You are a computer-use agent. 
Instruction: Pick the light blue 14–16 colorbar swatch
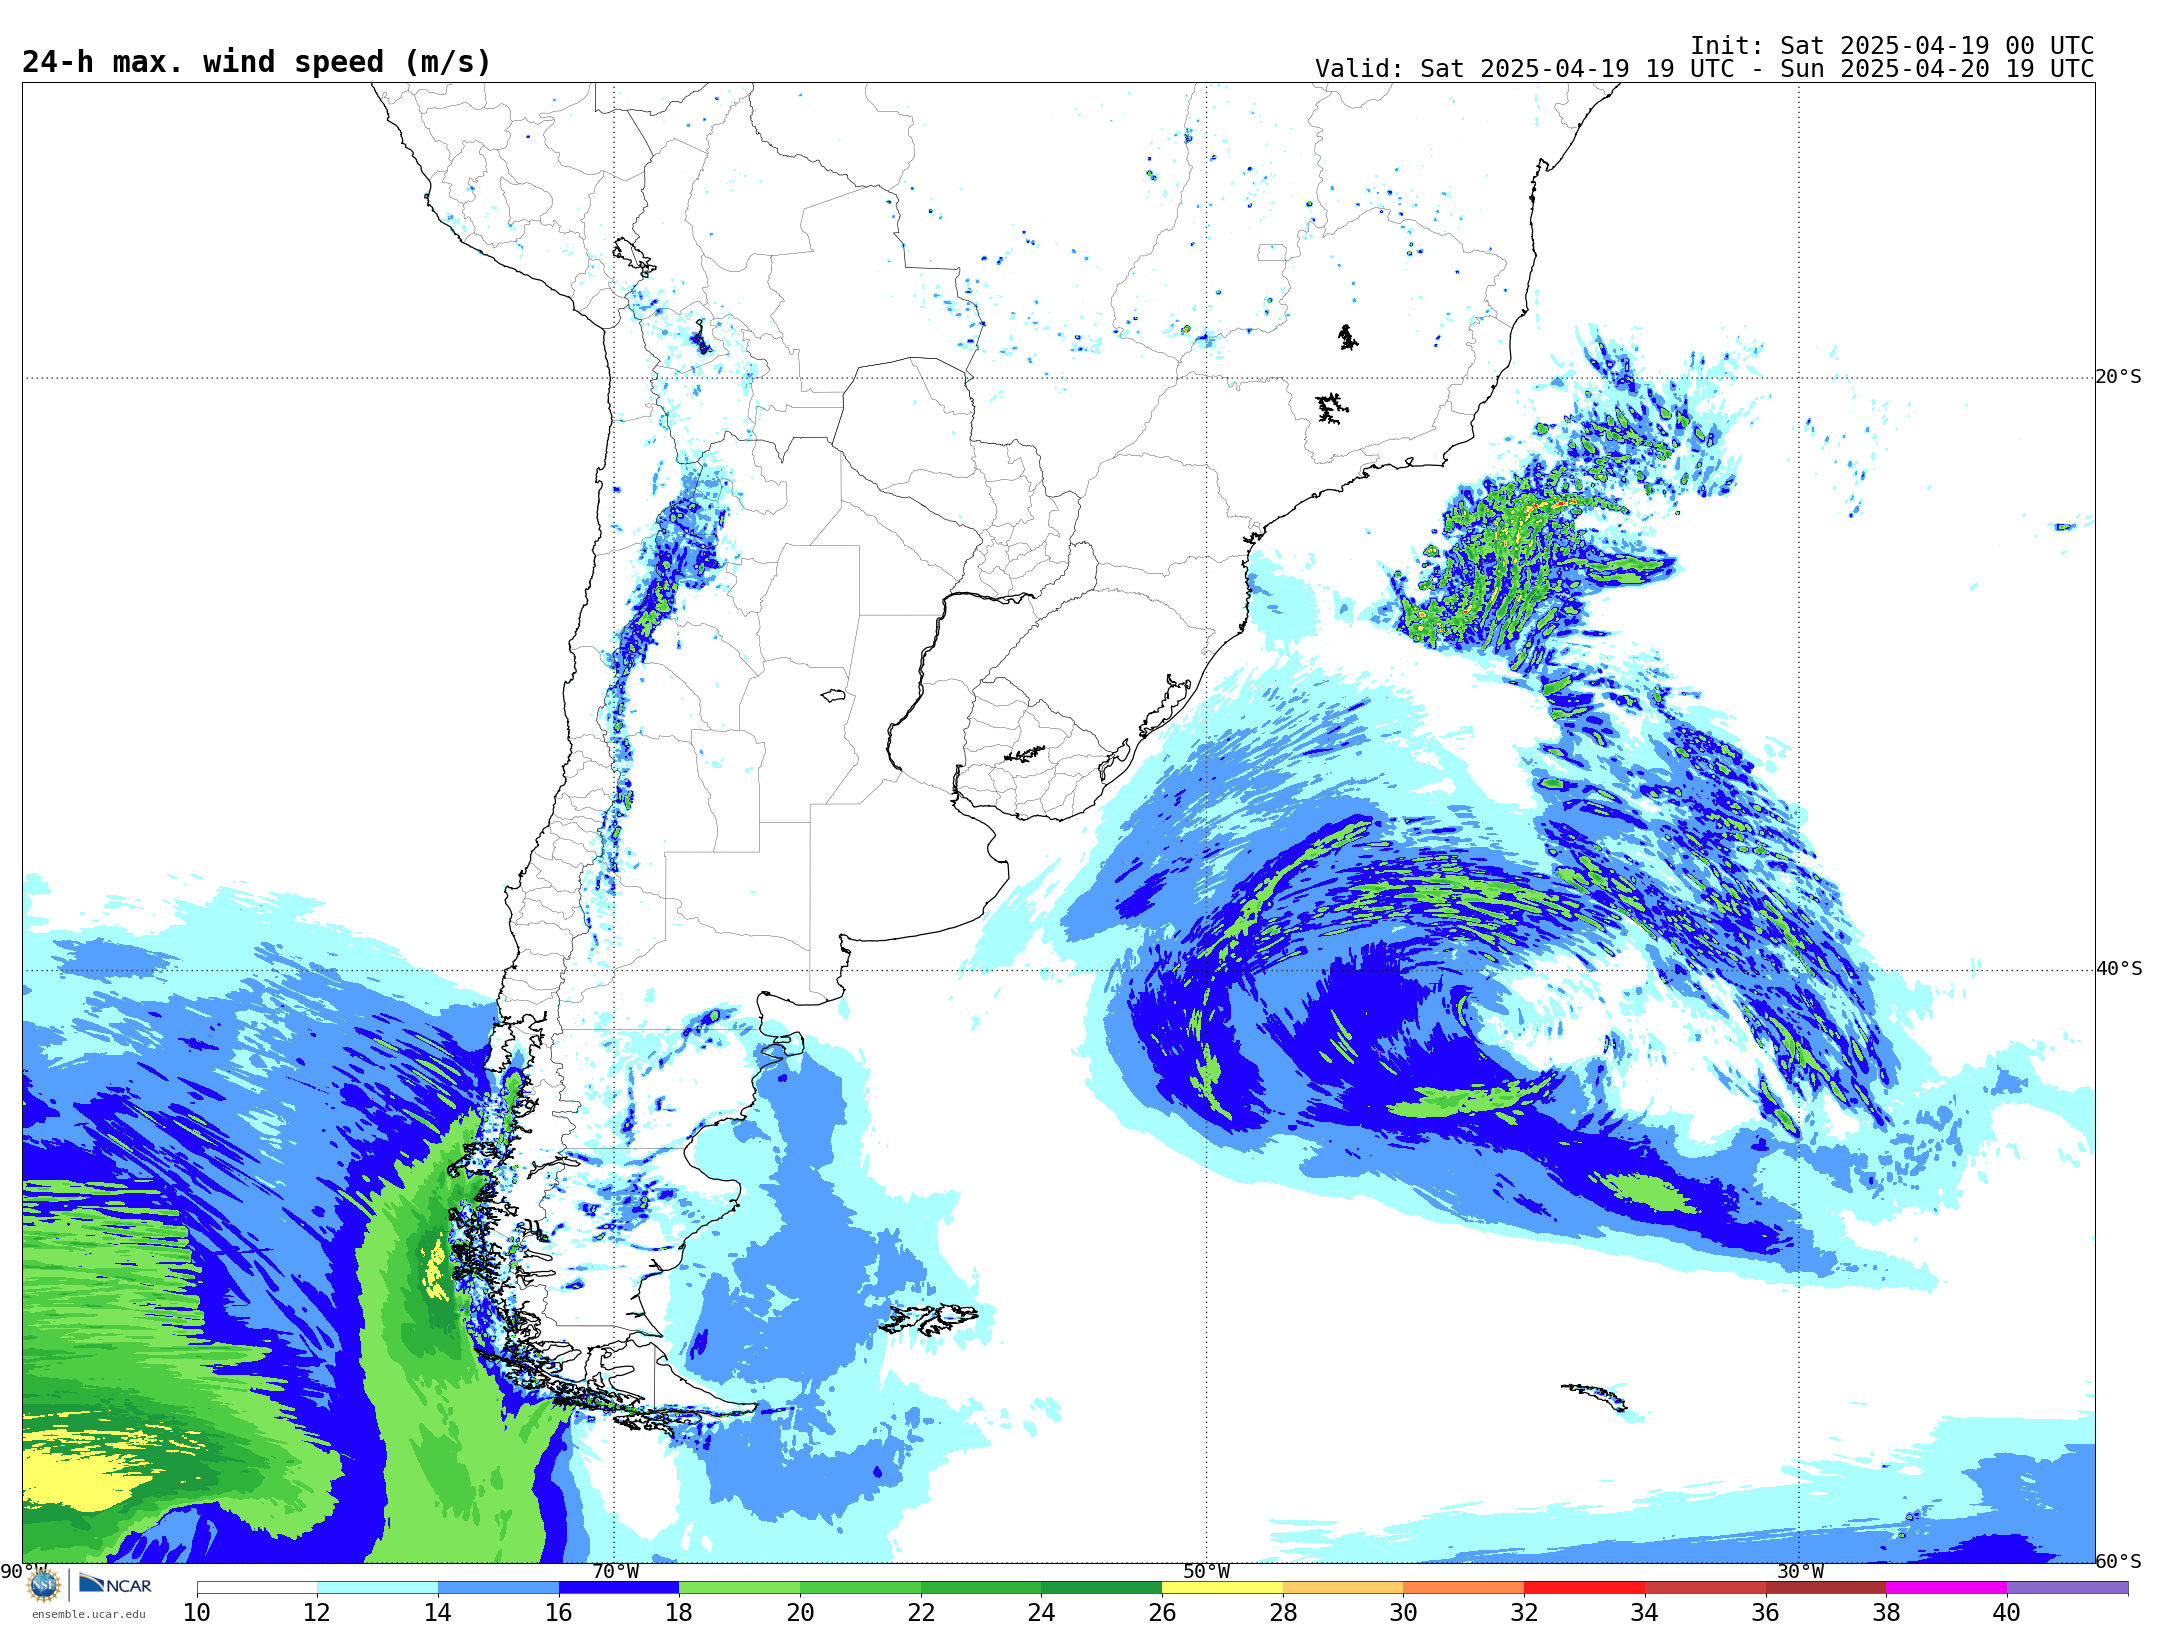(498, 1588)
